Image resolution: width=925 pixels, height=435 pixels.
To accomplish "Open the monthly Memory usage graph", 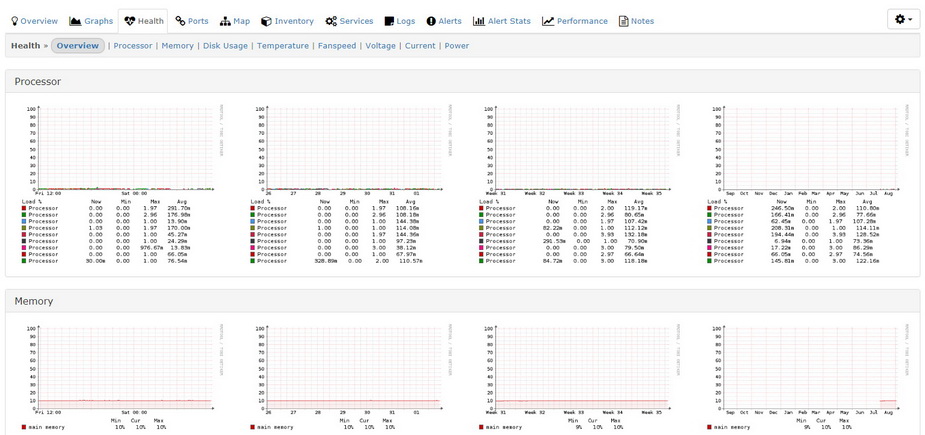I will (x=580, y=378).
